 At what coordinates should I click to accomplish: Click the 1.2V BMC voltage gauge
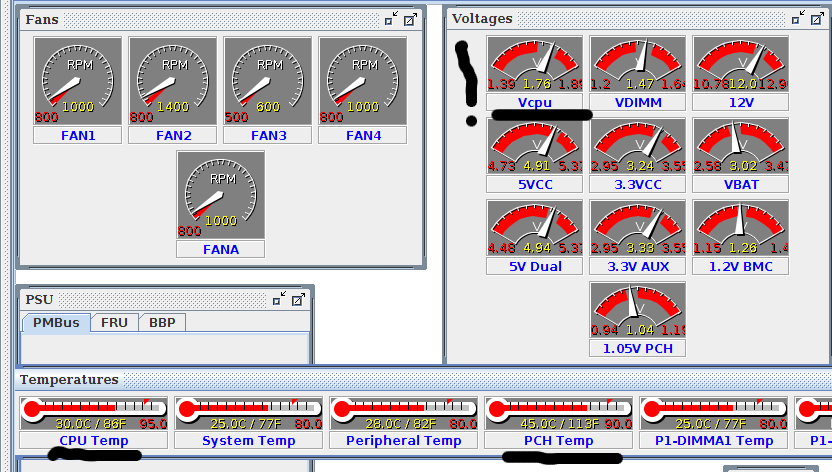(x=740, y=228)
